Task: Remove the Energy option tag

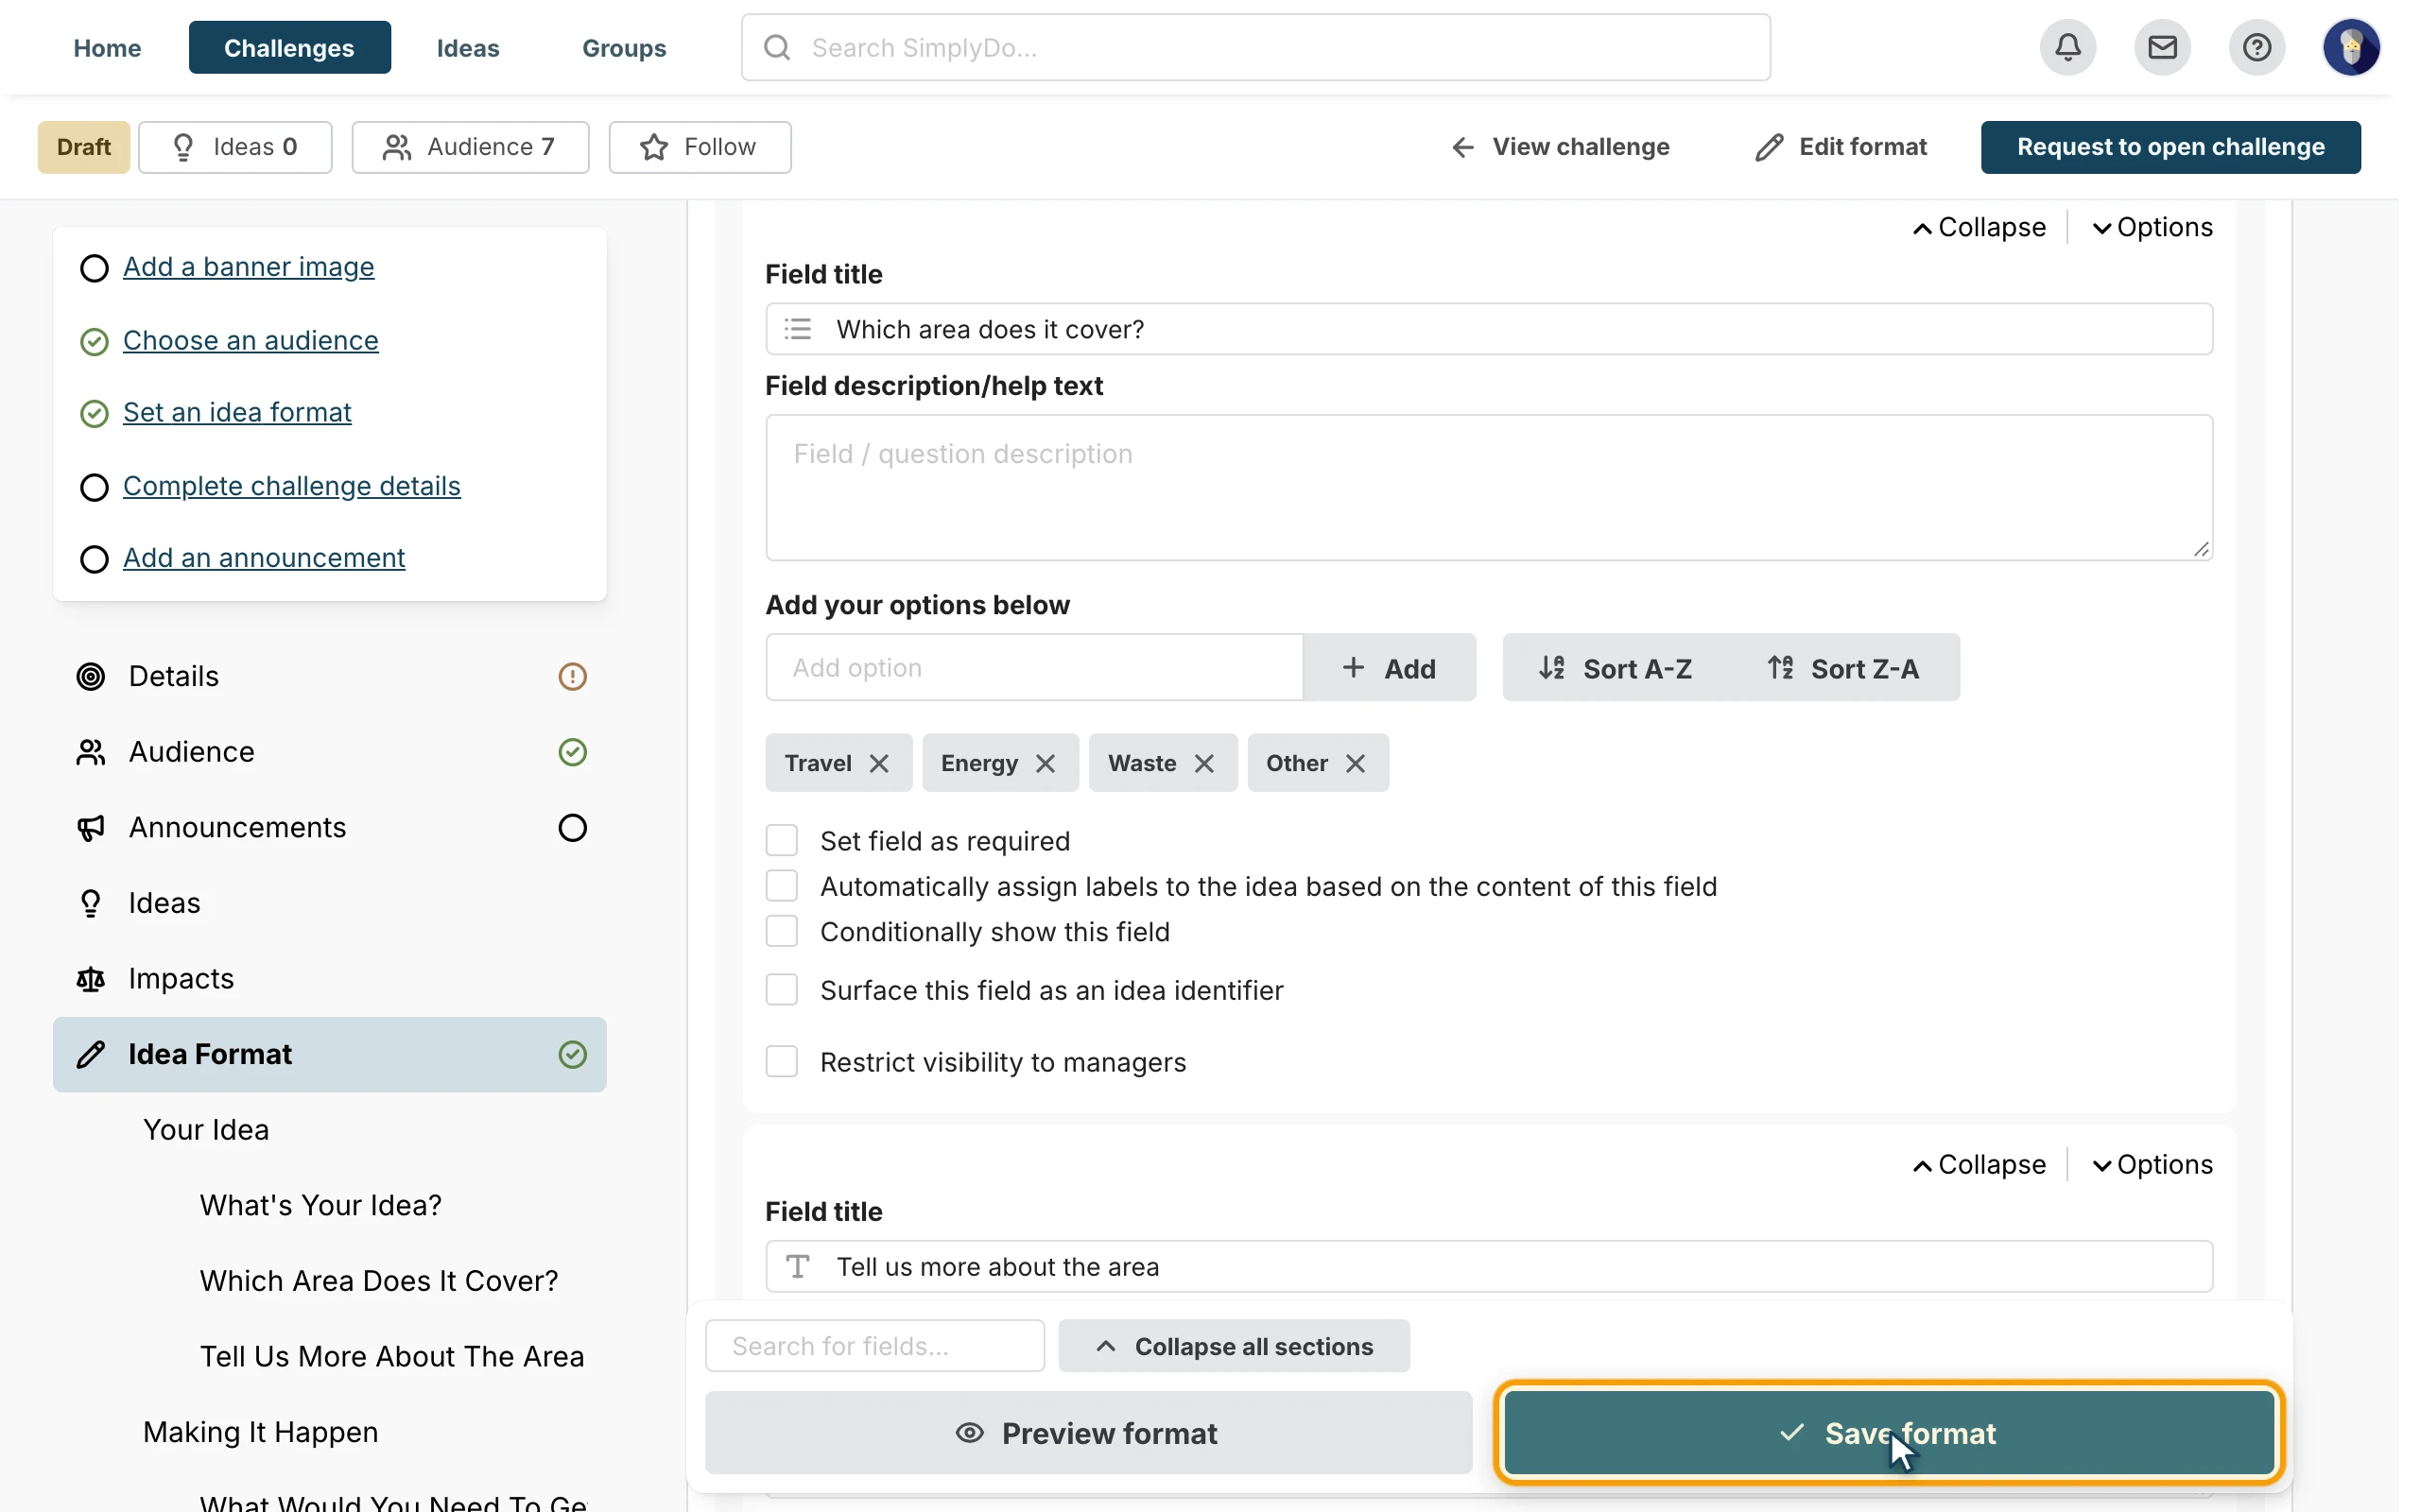Action: pyautogui.click(x=1046, y=764)
